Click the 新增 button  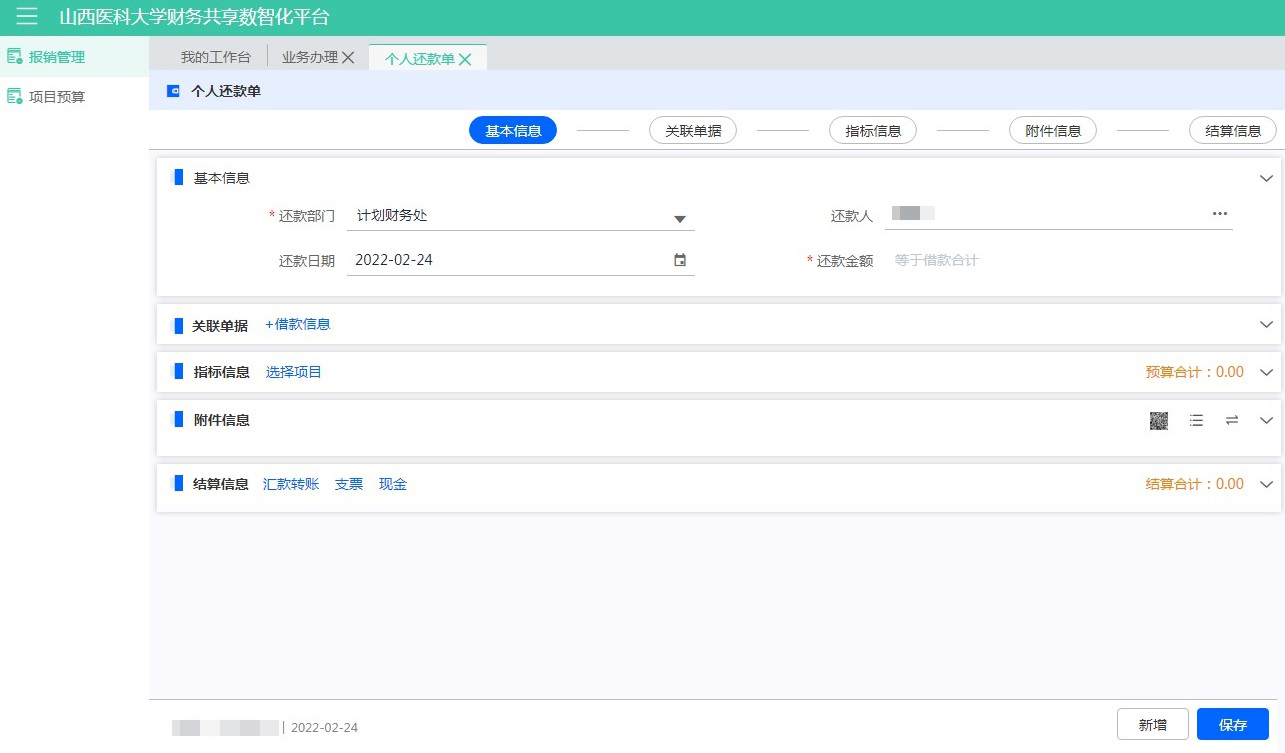pos(1152,725)
